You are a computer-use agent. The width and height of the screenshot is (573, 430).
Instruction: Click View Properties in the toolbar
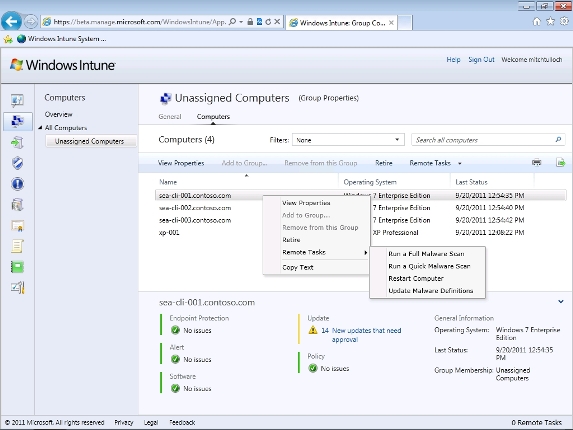181,163
